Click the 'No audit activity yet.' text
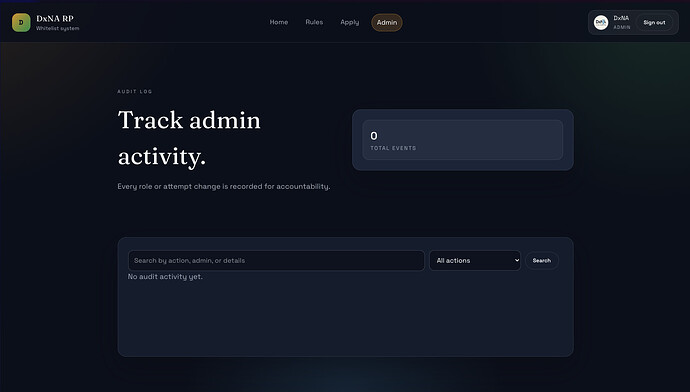 click(x=165, y=277)
